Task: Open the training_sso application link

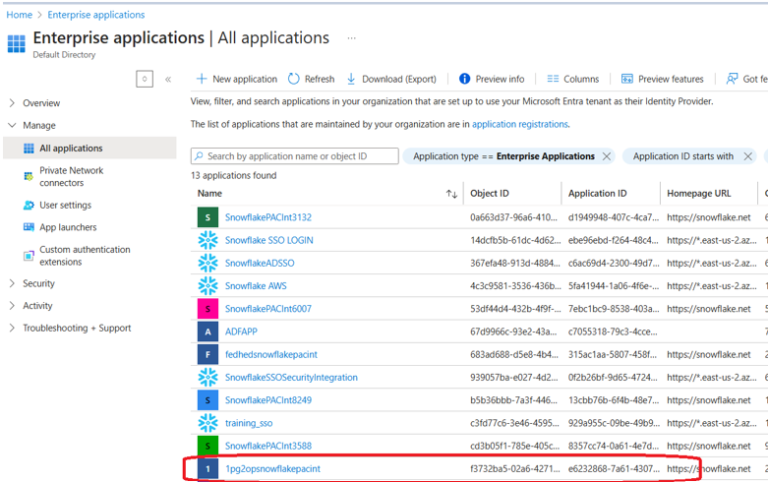Action: 248,423
